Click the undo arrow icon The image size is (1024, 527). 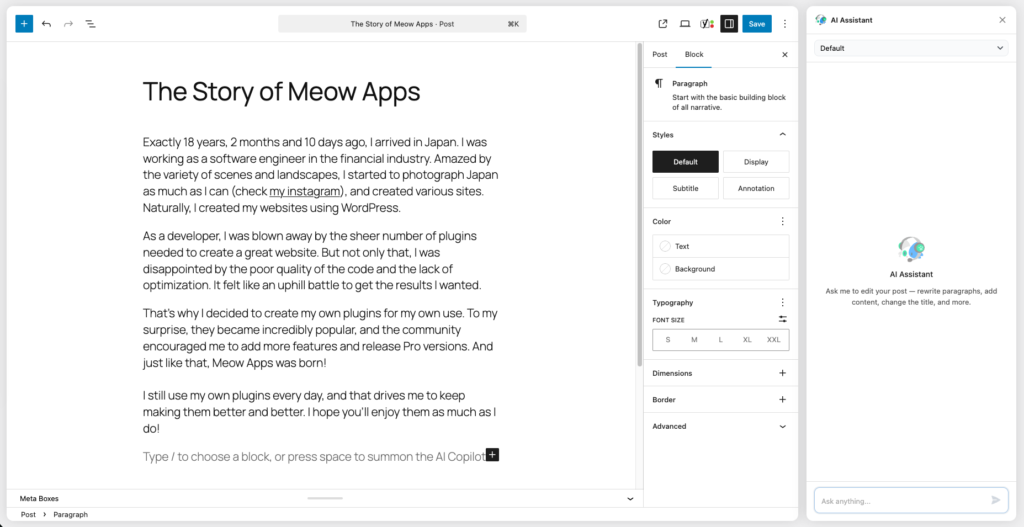46,23
